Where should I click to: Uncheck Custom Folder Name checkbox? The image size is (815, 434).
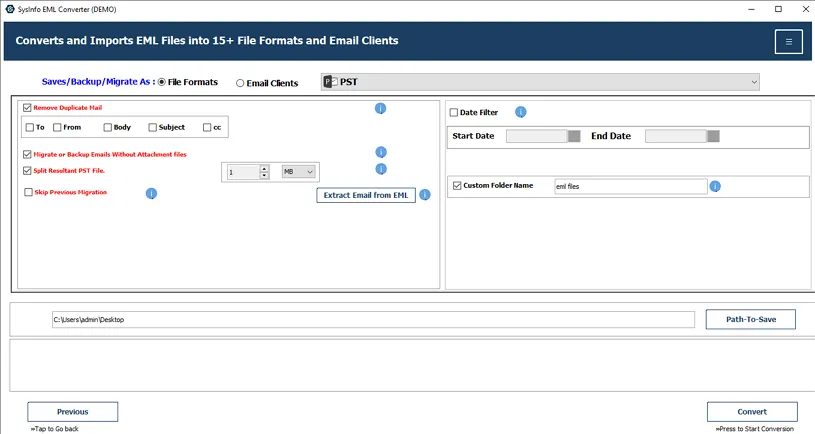tap(457, 186)
